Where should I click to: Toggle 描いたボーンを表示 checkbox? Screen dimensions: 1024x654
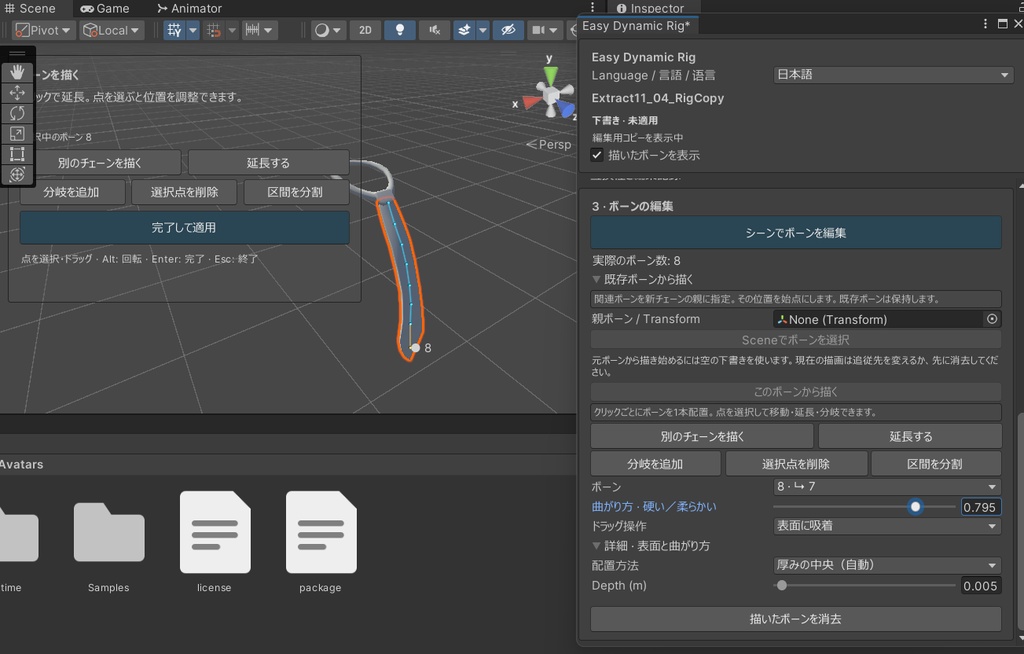[x=597, y=155]
